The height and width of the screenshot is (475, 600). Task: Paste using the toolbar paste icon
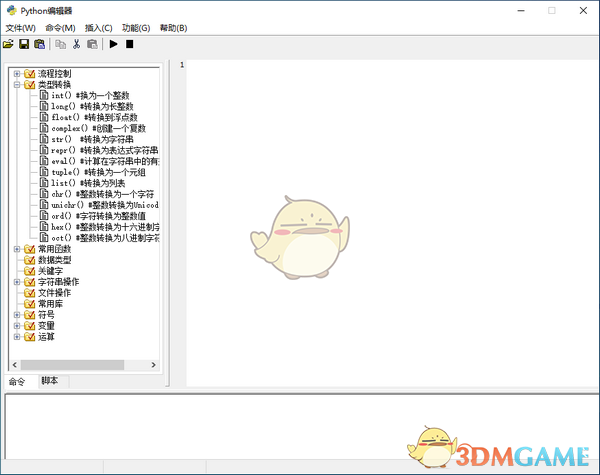[92, 44]
